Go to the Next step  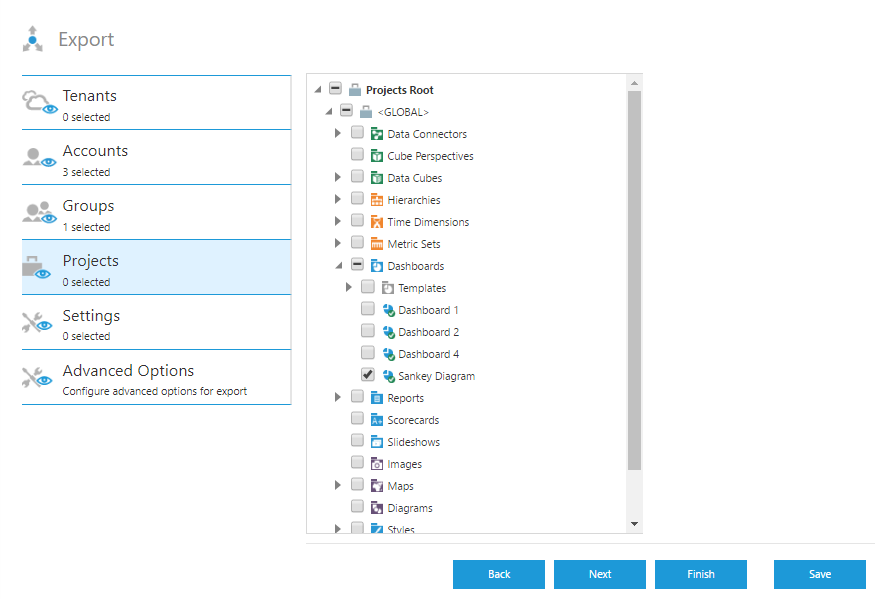(x=600, y=574)
